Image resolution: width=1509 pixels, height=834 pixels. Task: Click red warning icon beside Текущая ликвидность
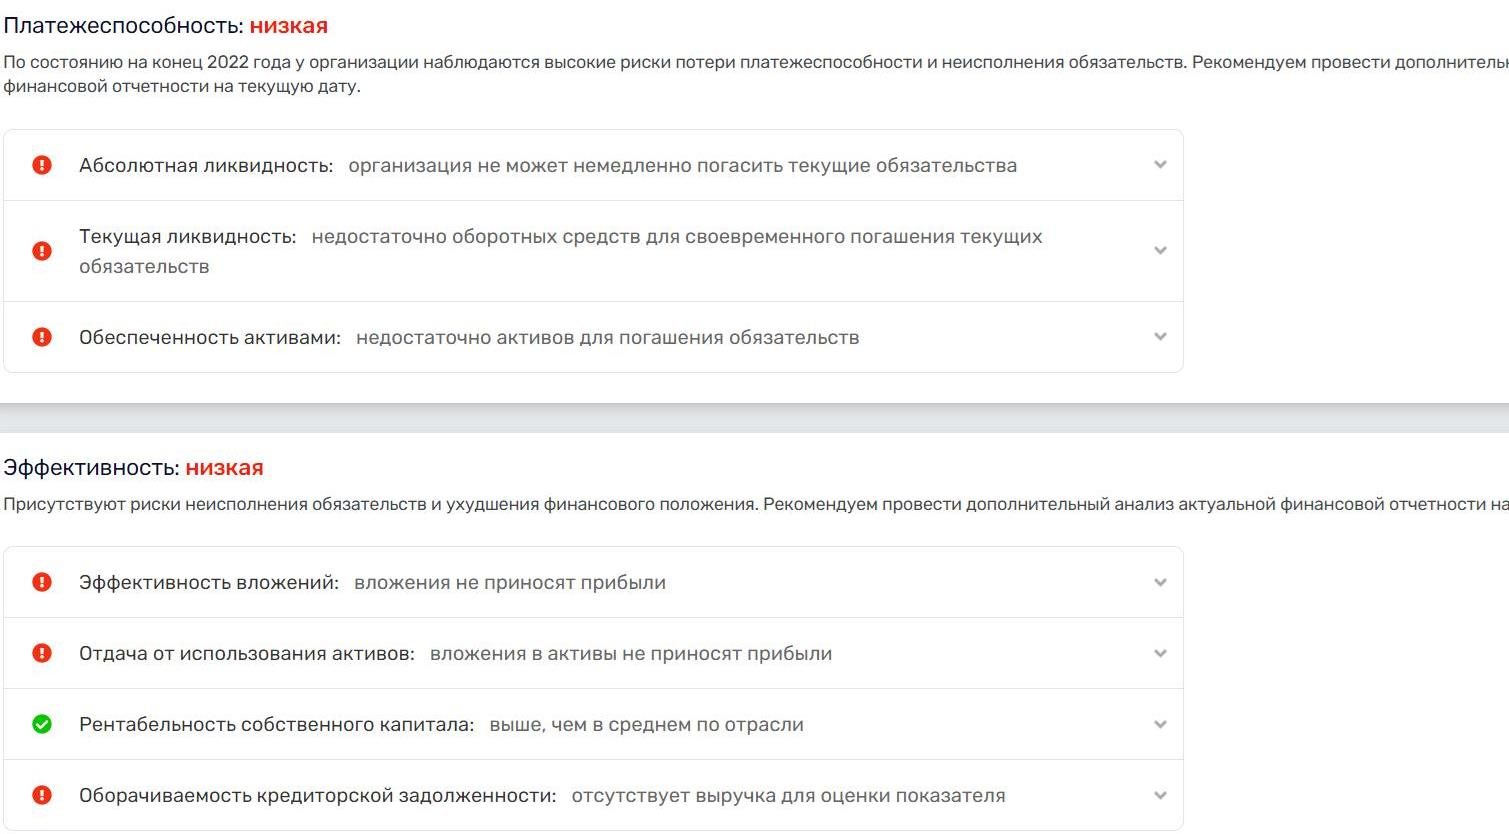point(42,251)
